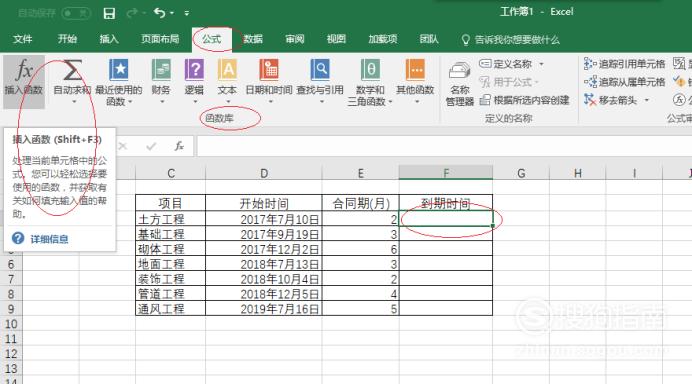692x384 pixels.
Task: Select cell containing 土方工程
Action: coord(170,219)
